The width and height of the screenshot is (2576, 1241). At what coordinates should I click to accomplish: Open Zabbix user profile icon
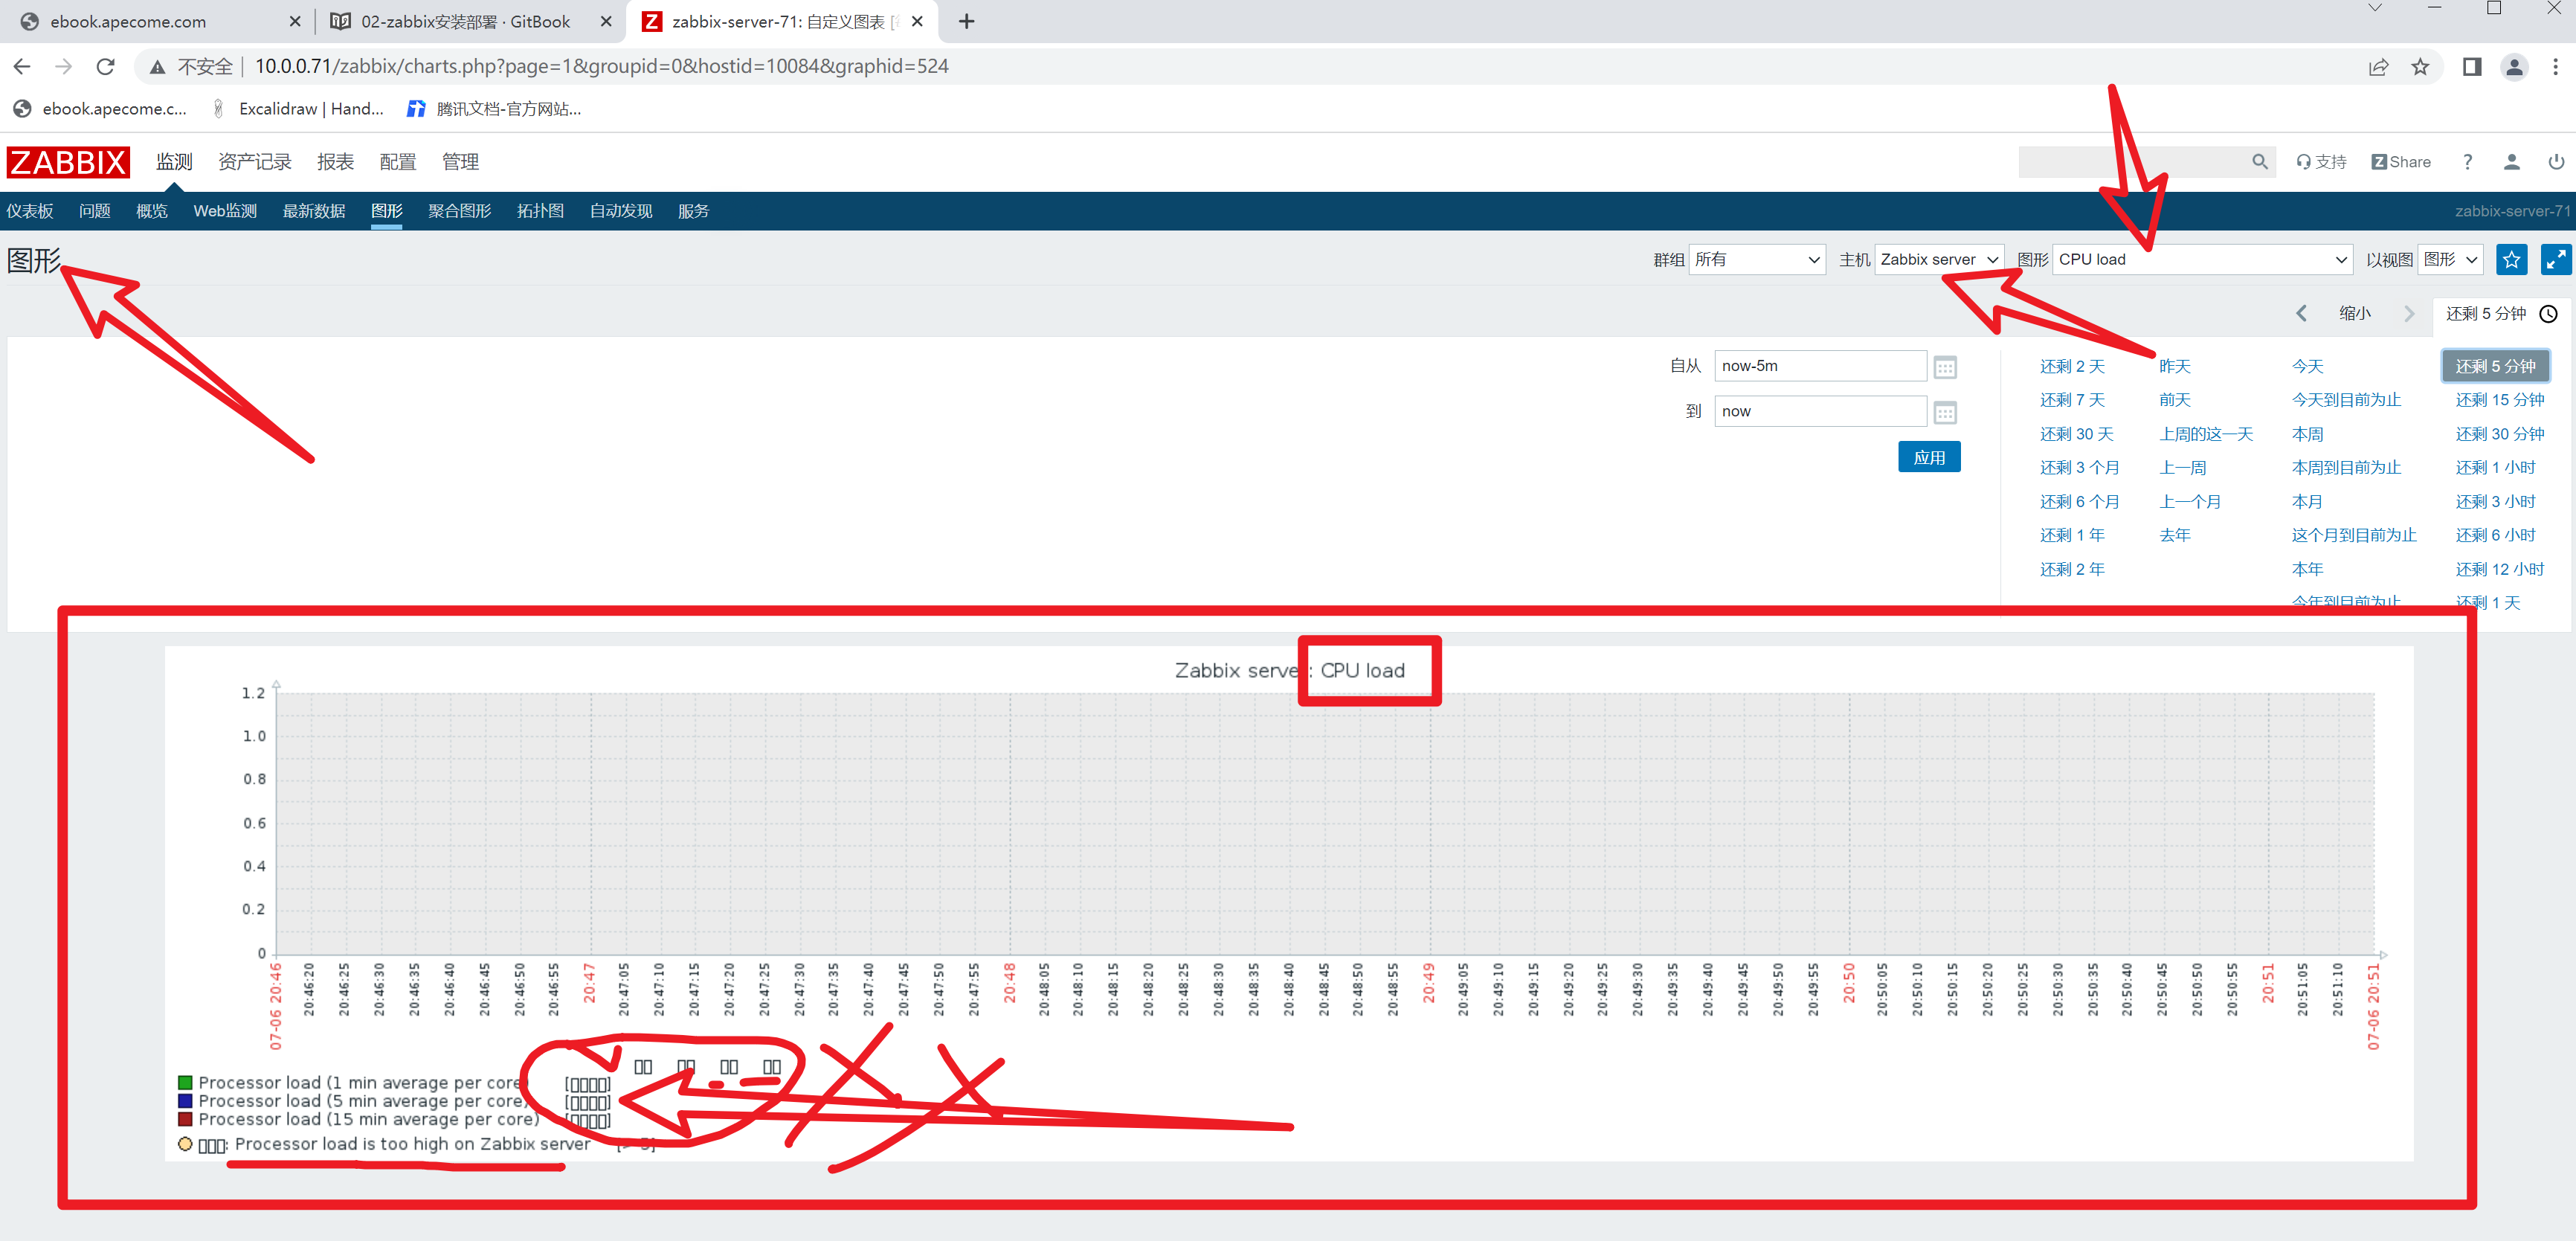click(x=2511, y=162)
